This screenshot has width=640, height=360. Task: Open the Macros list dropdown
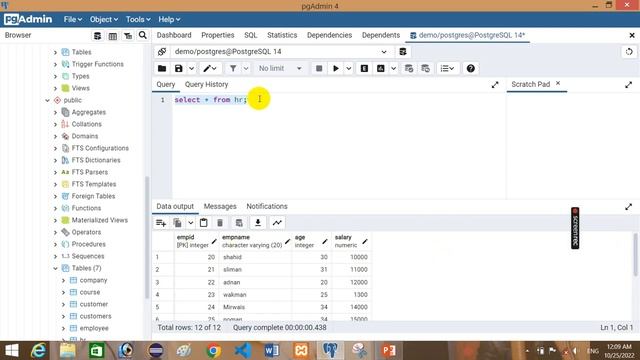447,69
